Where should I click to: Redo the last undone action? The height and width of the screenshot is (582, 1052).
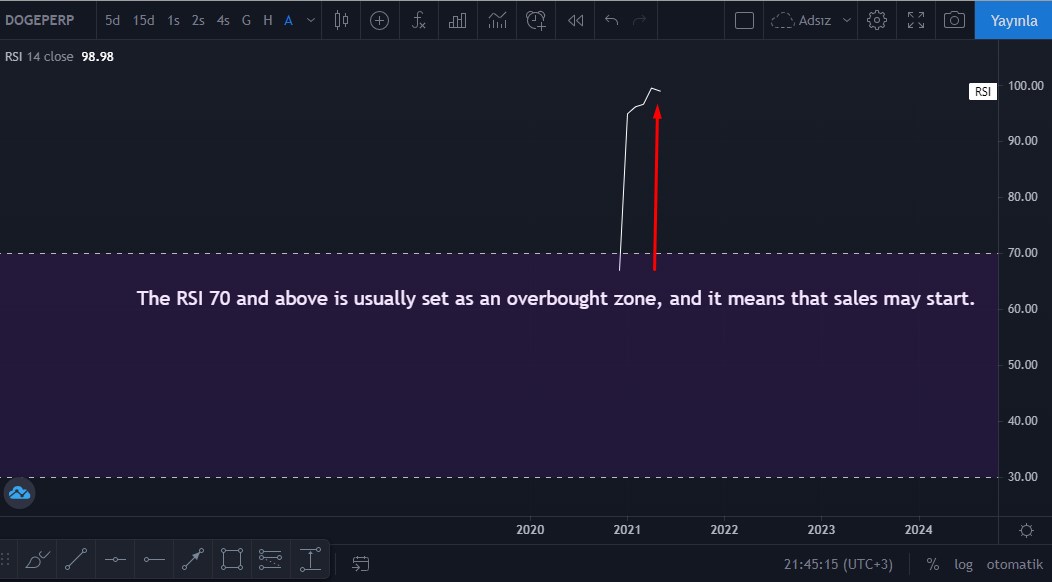tap(639, 20)
